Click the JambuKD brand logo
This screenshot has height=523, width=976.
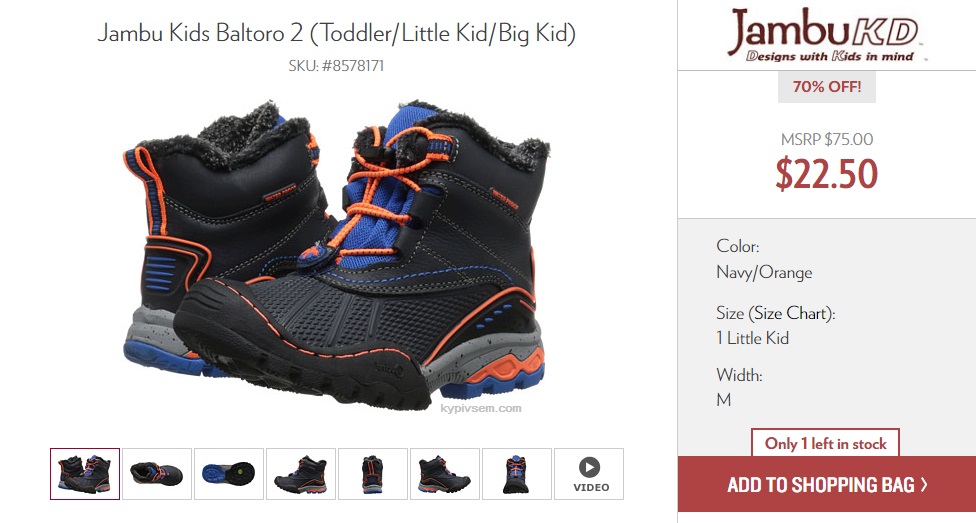click(824, 34)
